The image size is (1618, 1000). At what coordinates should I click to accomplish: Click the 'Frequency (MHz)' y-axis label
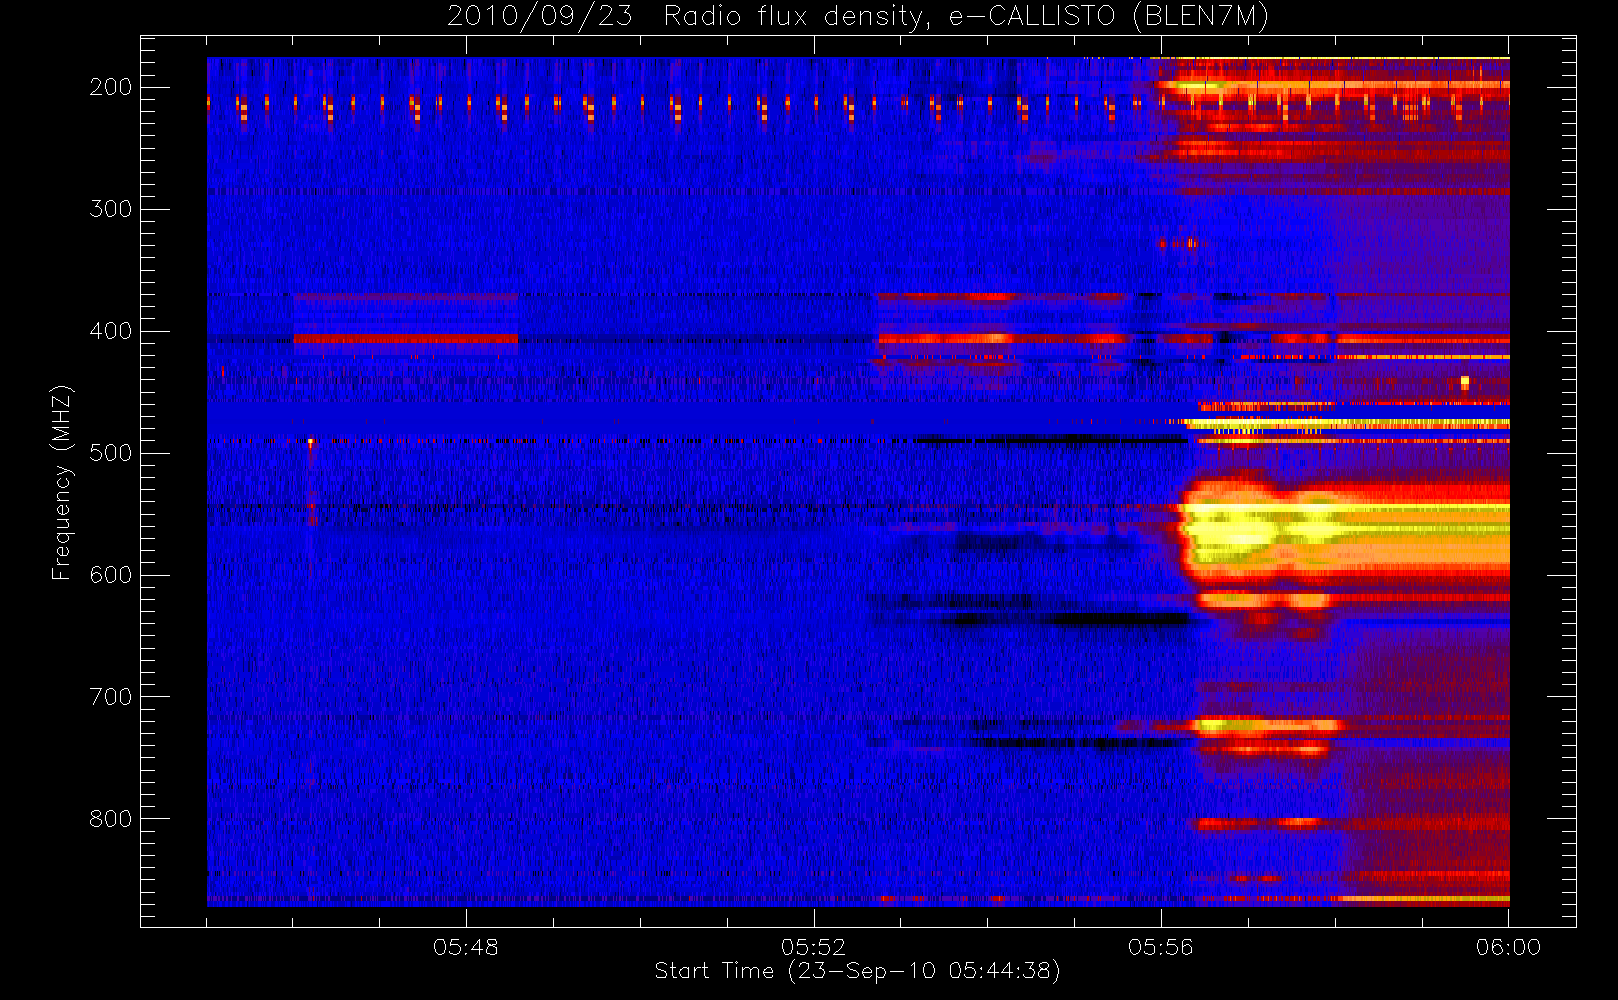pos(62,482)
